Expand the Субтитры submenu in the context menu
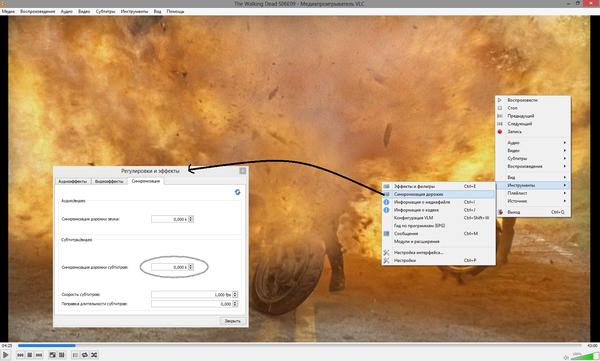 pos(533,158)
